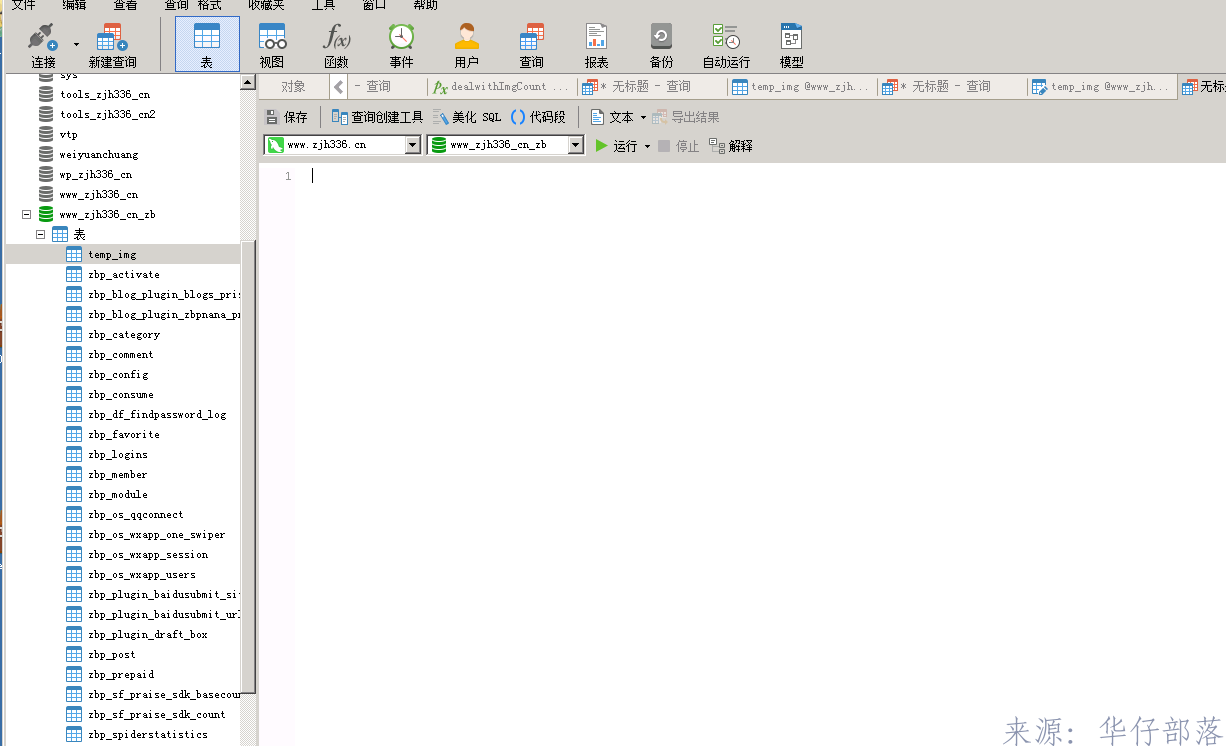Image resolution: width=1226 pixels, height=746 pixels.
Task: Switch to first temp_img @www_zjh tab
Action: (802, 87)
